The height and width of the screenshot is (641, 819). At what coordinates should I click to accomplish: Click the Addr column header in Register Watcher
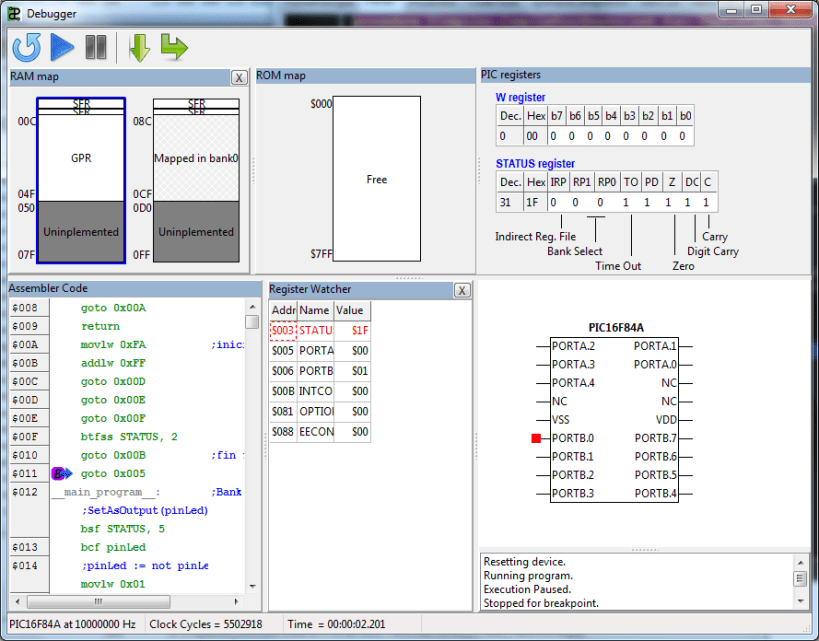pos(283,310)
